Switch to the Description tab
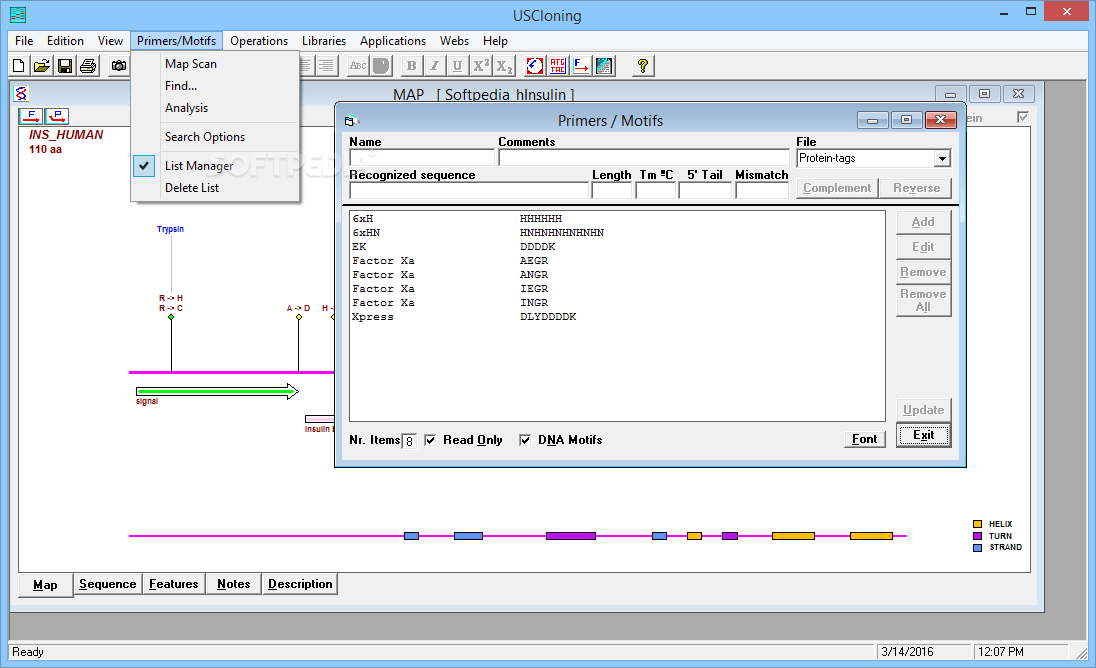The width and height of the screenshot is (1096, 668). coord(300,584)
